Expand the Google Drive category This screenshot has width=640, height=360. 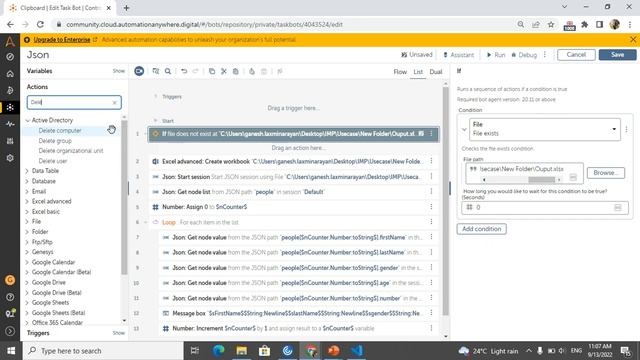pyautogui.click(x=27, y=282)
